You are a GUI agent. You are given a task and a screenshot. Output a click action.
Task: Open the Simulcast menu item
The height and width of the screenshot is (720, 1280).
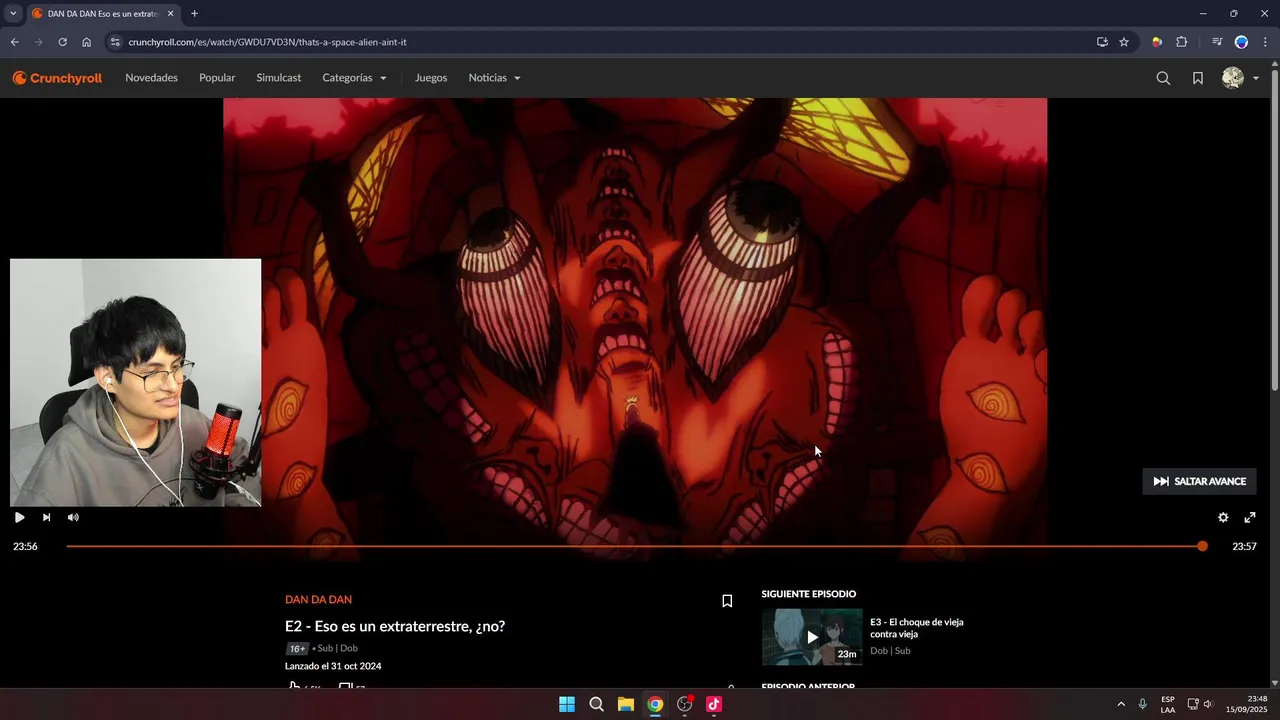[x=278, y=78]
